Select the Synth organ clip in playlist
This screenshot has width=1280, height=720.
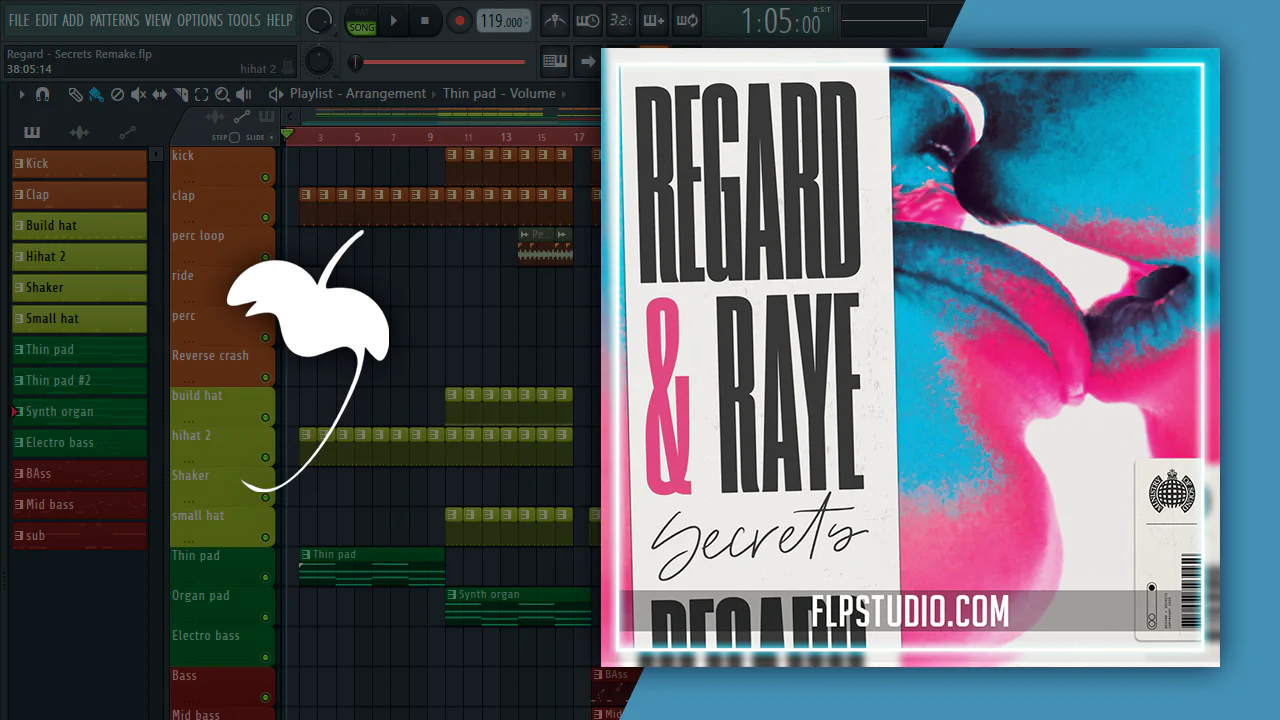point(518,606)
